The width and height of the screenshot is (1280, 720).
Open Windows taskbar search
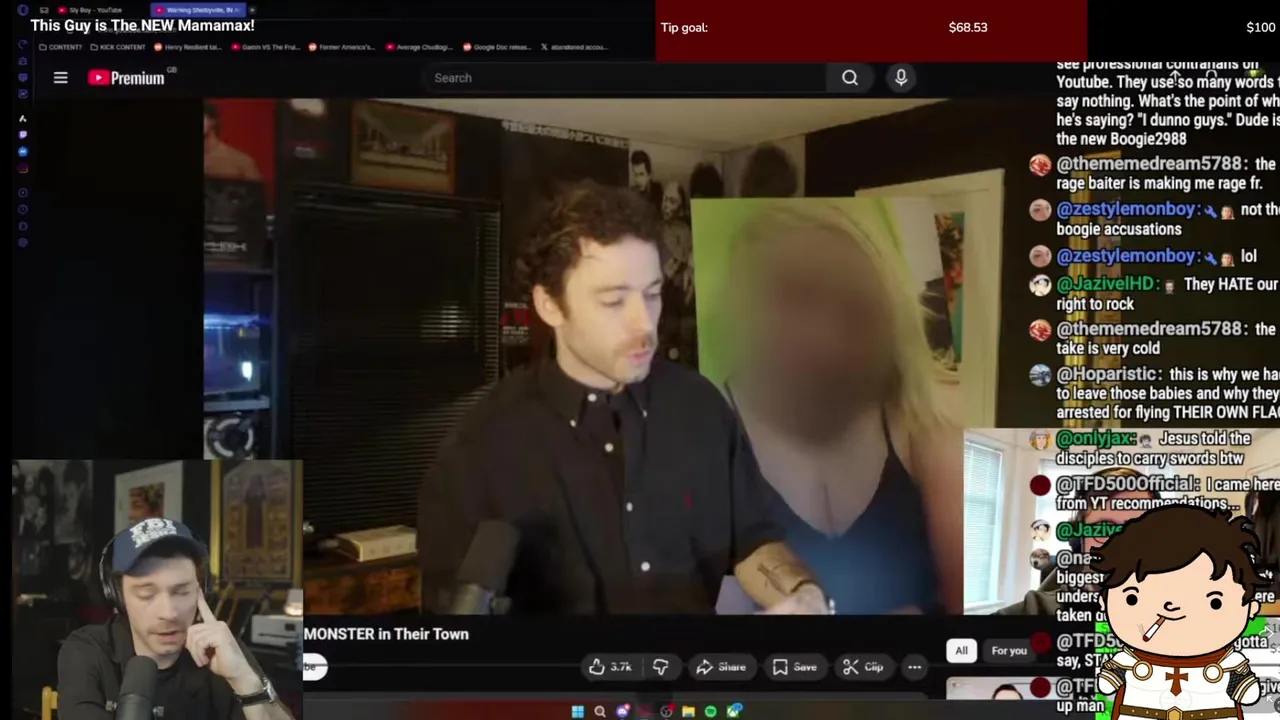coord(600,711)
